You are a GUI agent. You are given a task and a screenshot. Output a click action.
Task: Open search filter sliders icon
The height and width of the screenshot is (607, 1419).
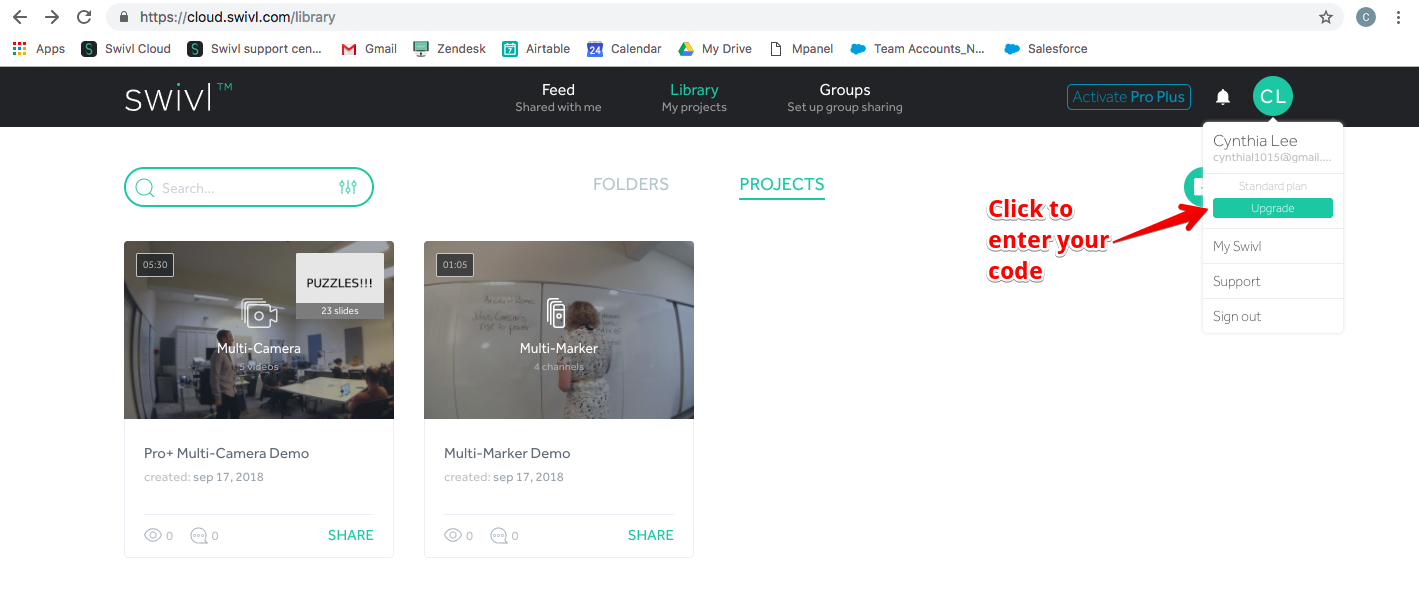click(348, 187)
